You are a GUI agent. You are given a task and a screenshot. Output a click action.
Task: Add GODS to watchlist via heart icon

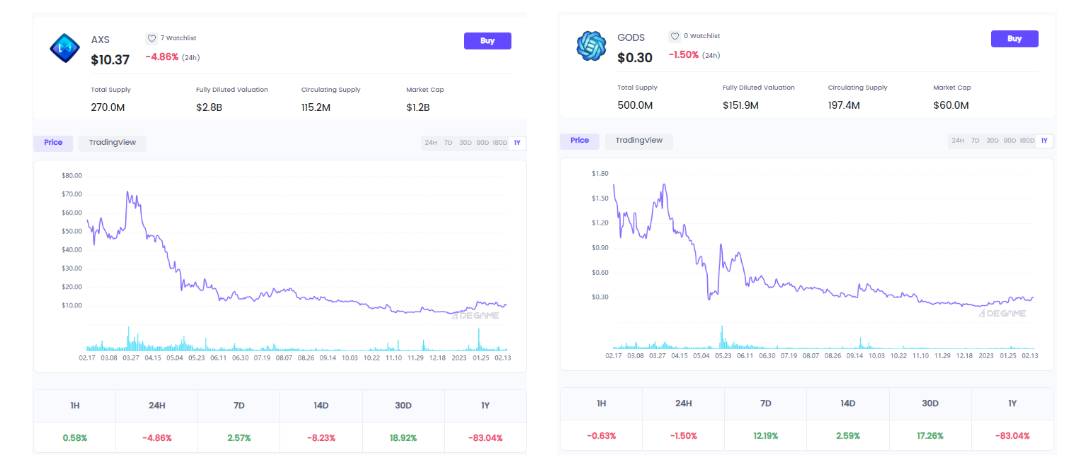(675, 37)
